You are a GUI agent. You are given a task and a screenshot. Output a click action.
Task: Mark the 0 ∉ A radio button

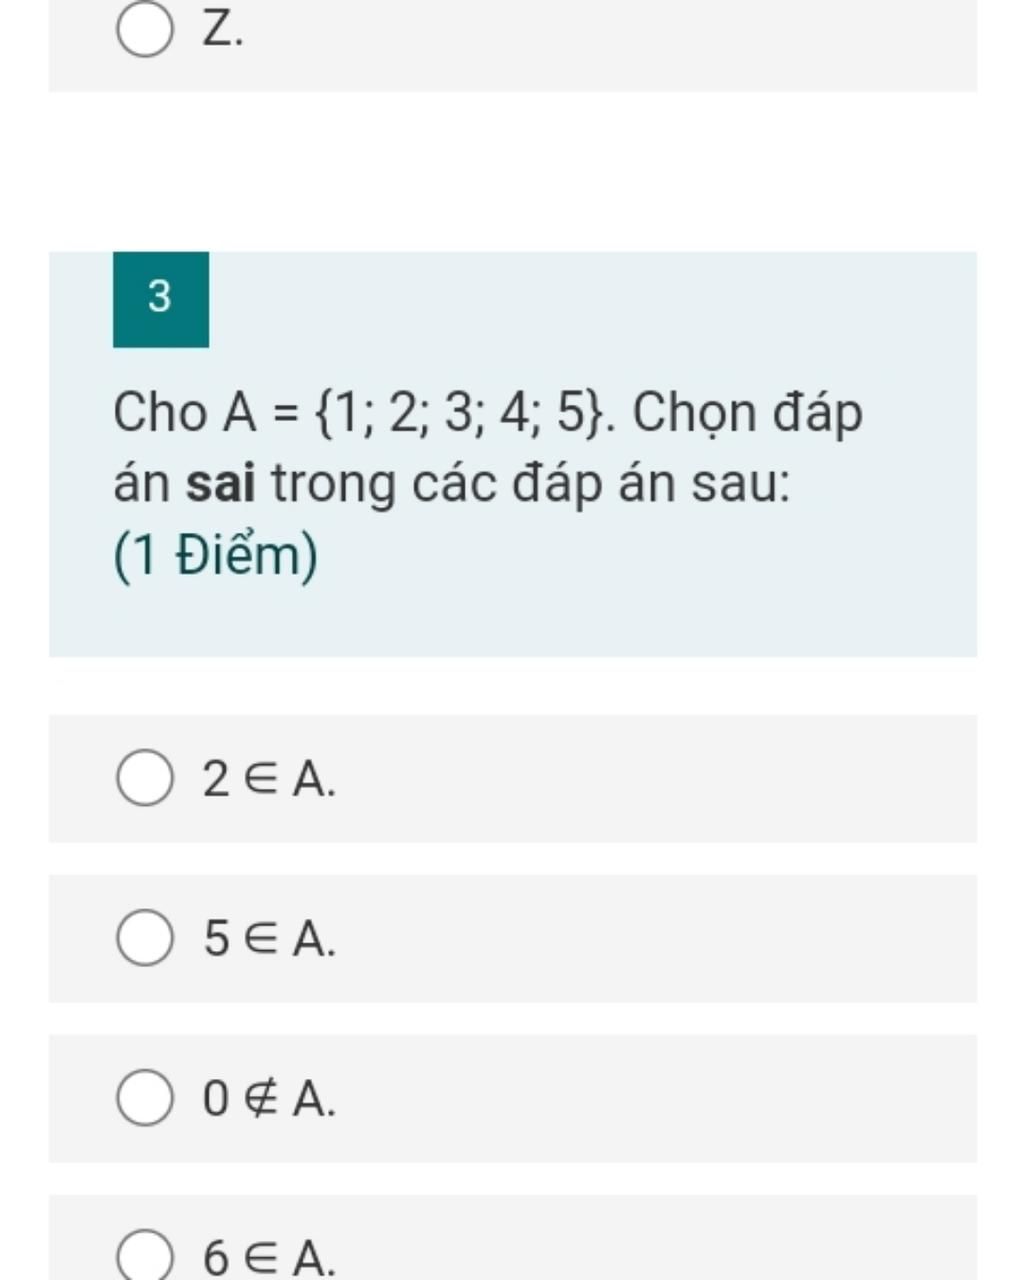click(x=145, y=1098)
